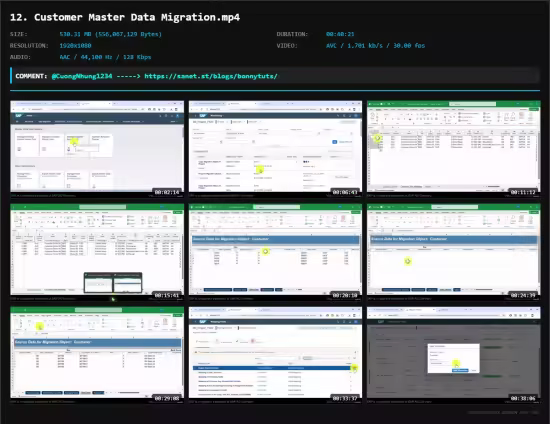Select the video value 'AVC / 1.701 kb/s'
The height and width of the screenshot is (424, 550).
click(355, 46)
